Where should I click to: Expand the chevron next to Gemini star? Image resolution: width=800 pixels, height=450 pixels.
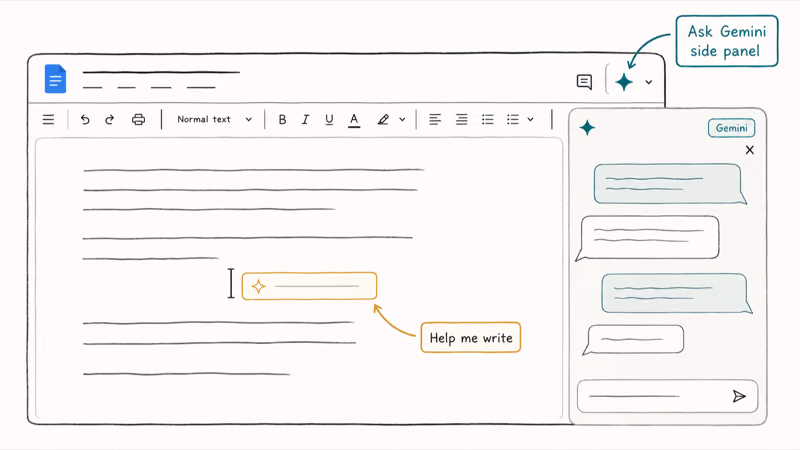pos(648,82)
